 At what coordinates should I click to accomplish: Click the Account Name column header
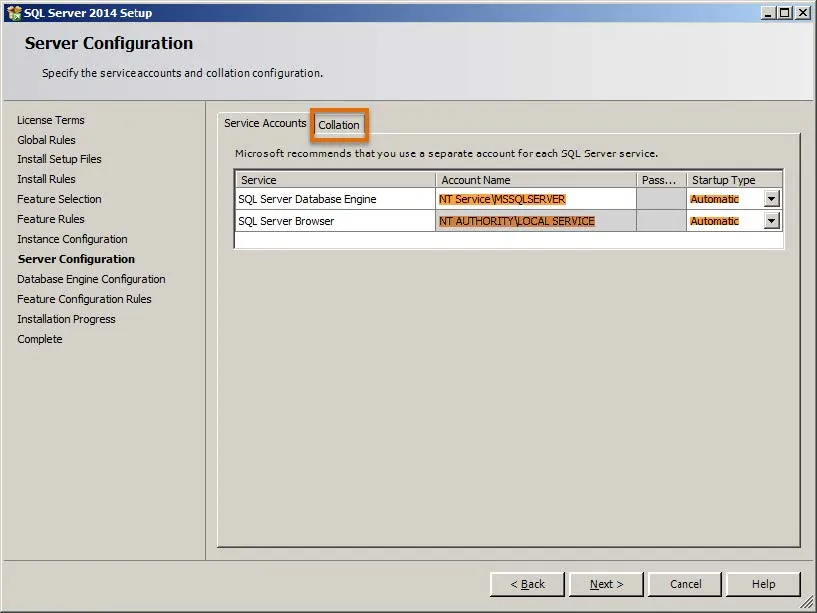(536, 180)
